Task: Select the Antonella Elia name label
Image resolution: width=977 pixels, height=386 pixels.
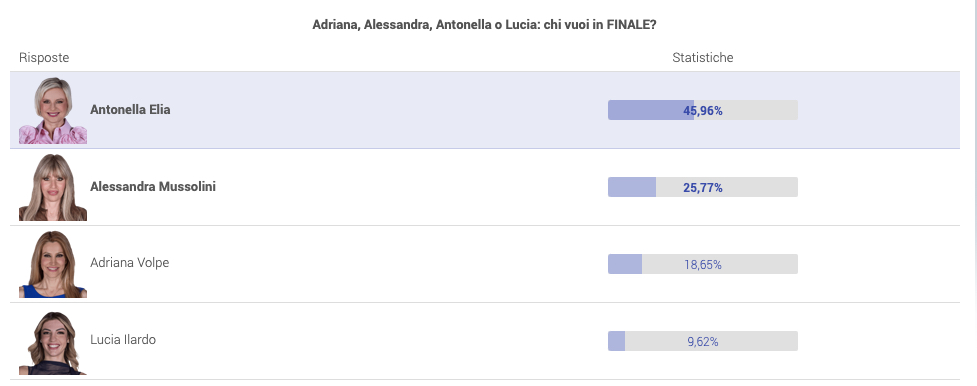Action: (x=130, y=110)
